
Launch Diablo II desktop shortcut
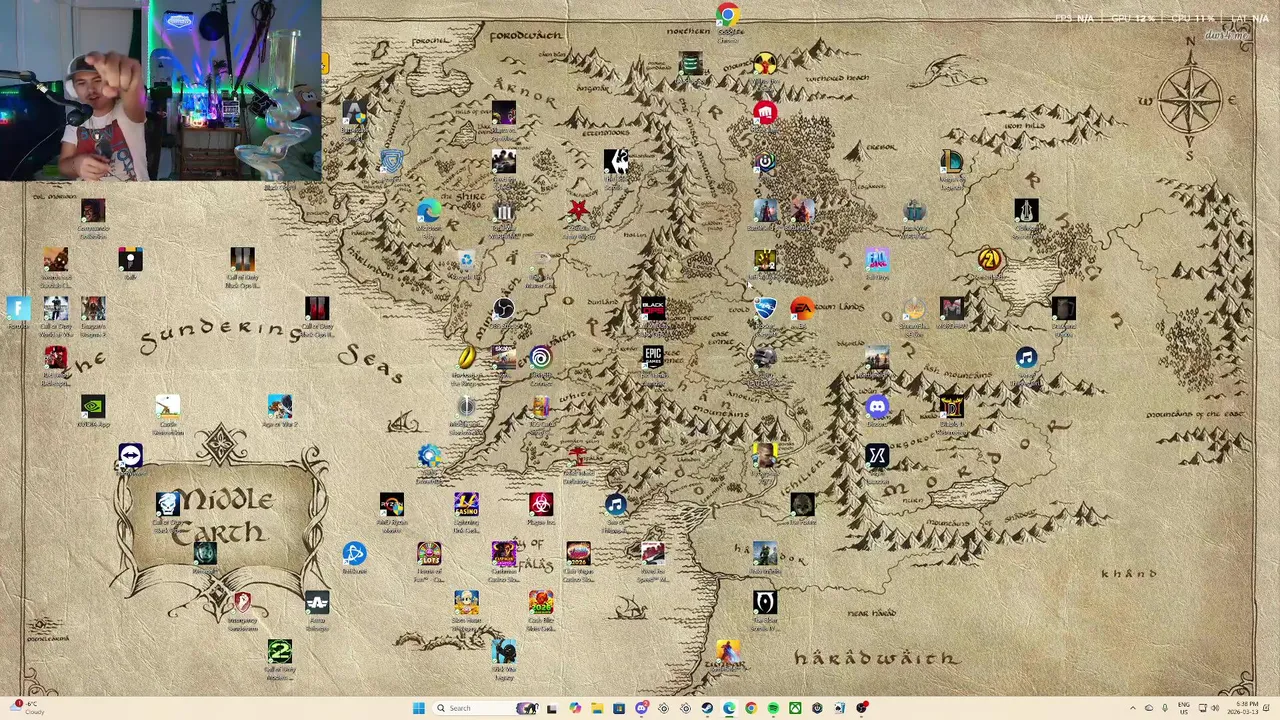tap(950, 407)
